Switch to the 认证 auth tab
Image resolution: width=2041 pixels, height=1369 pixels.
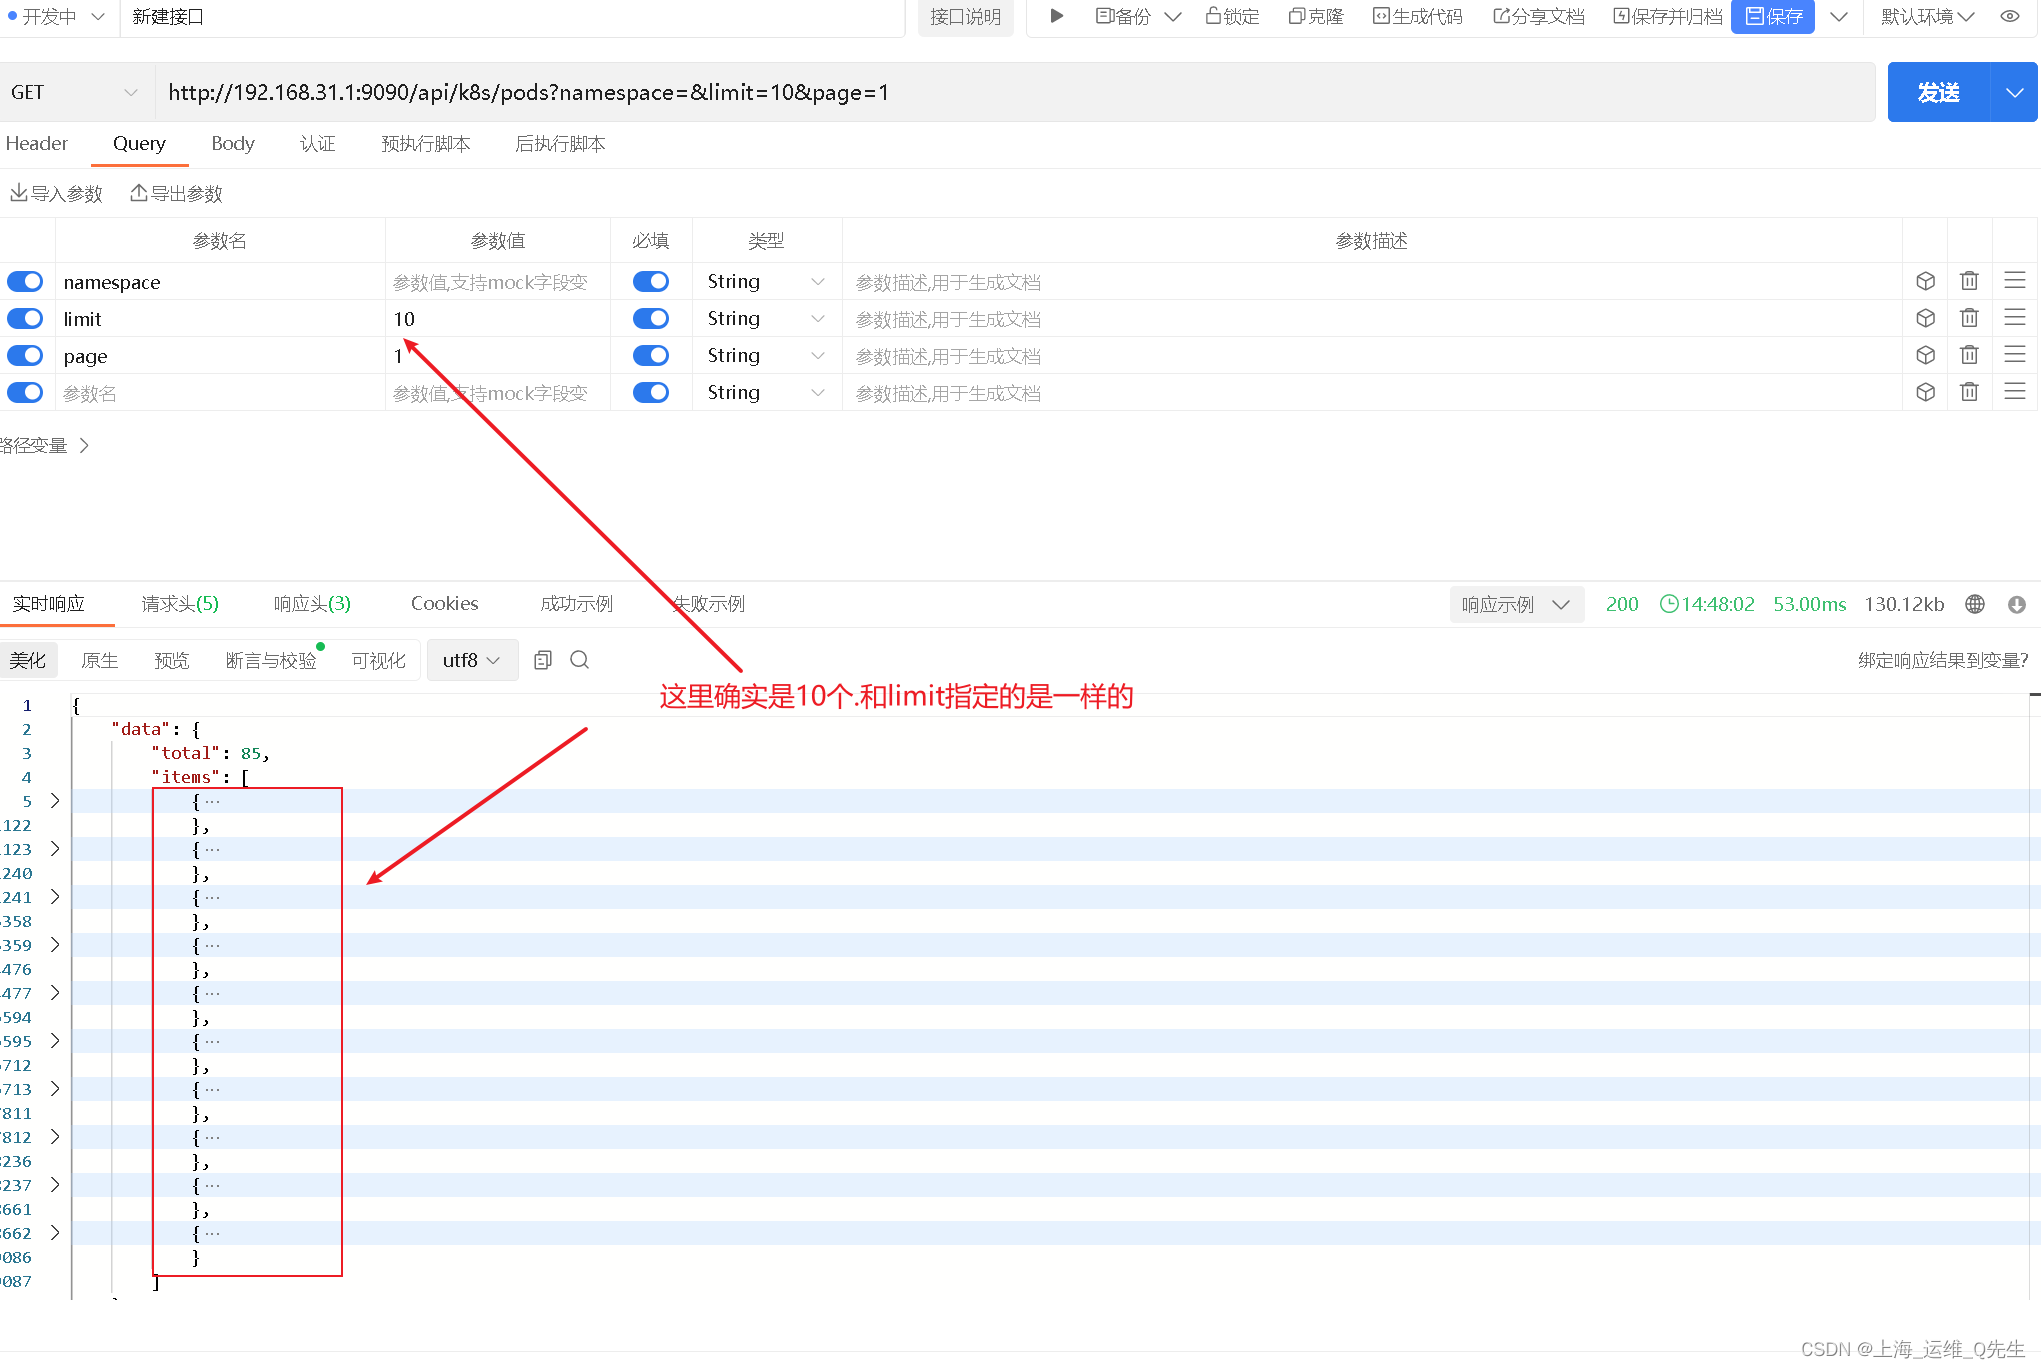pos(318,144)
